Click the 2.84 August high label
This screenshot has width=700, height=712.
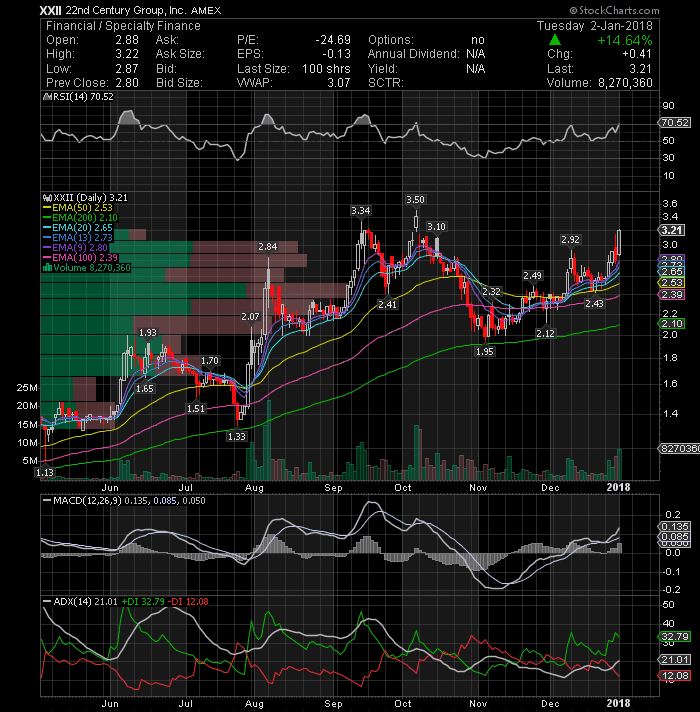coord(267,247)
